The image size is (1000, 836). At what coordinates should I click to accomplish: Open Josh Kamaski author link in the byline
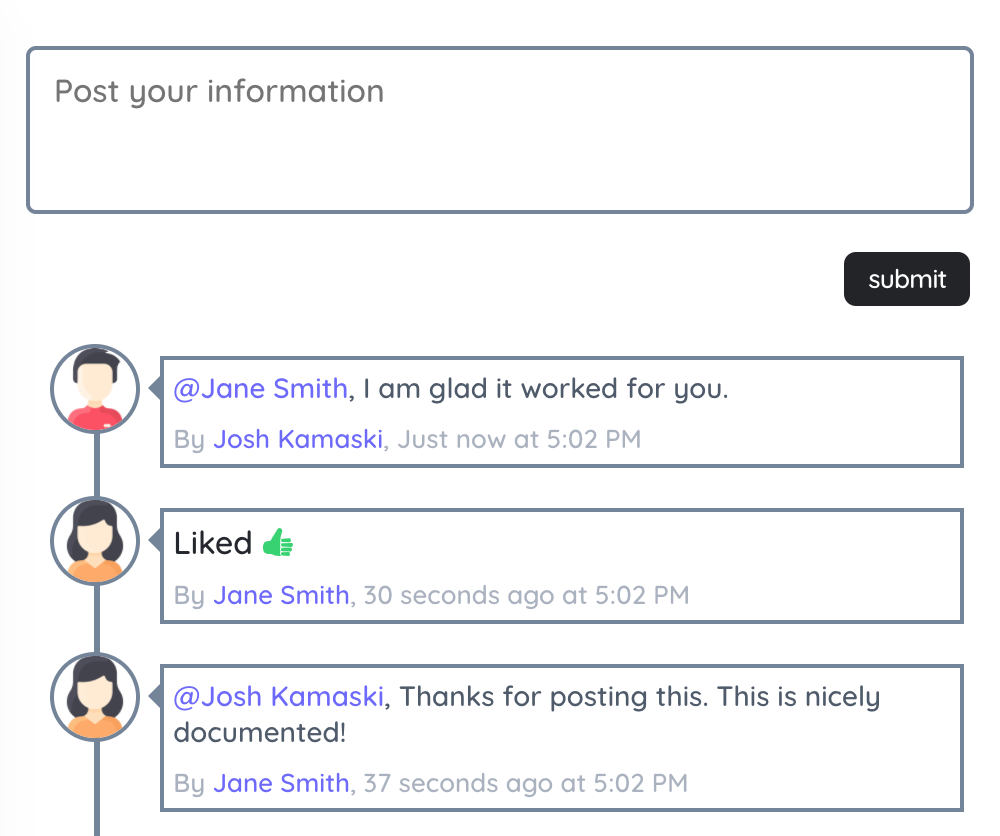pos(298,439)
